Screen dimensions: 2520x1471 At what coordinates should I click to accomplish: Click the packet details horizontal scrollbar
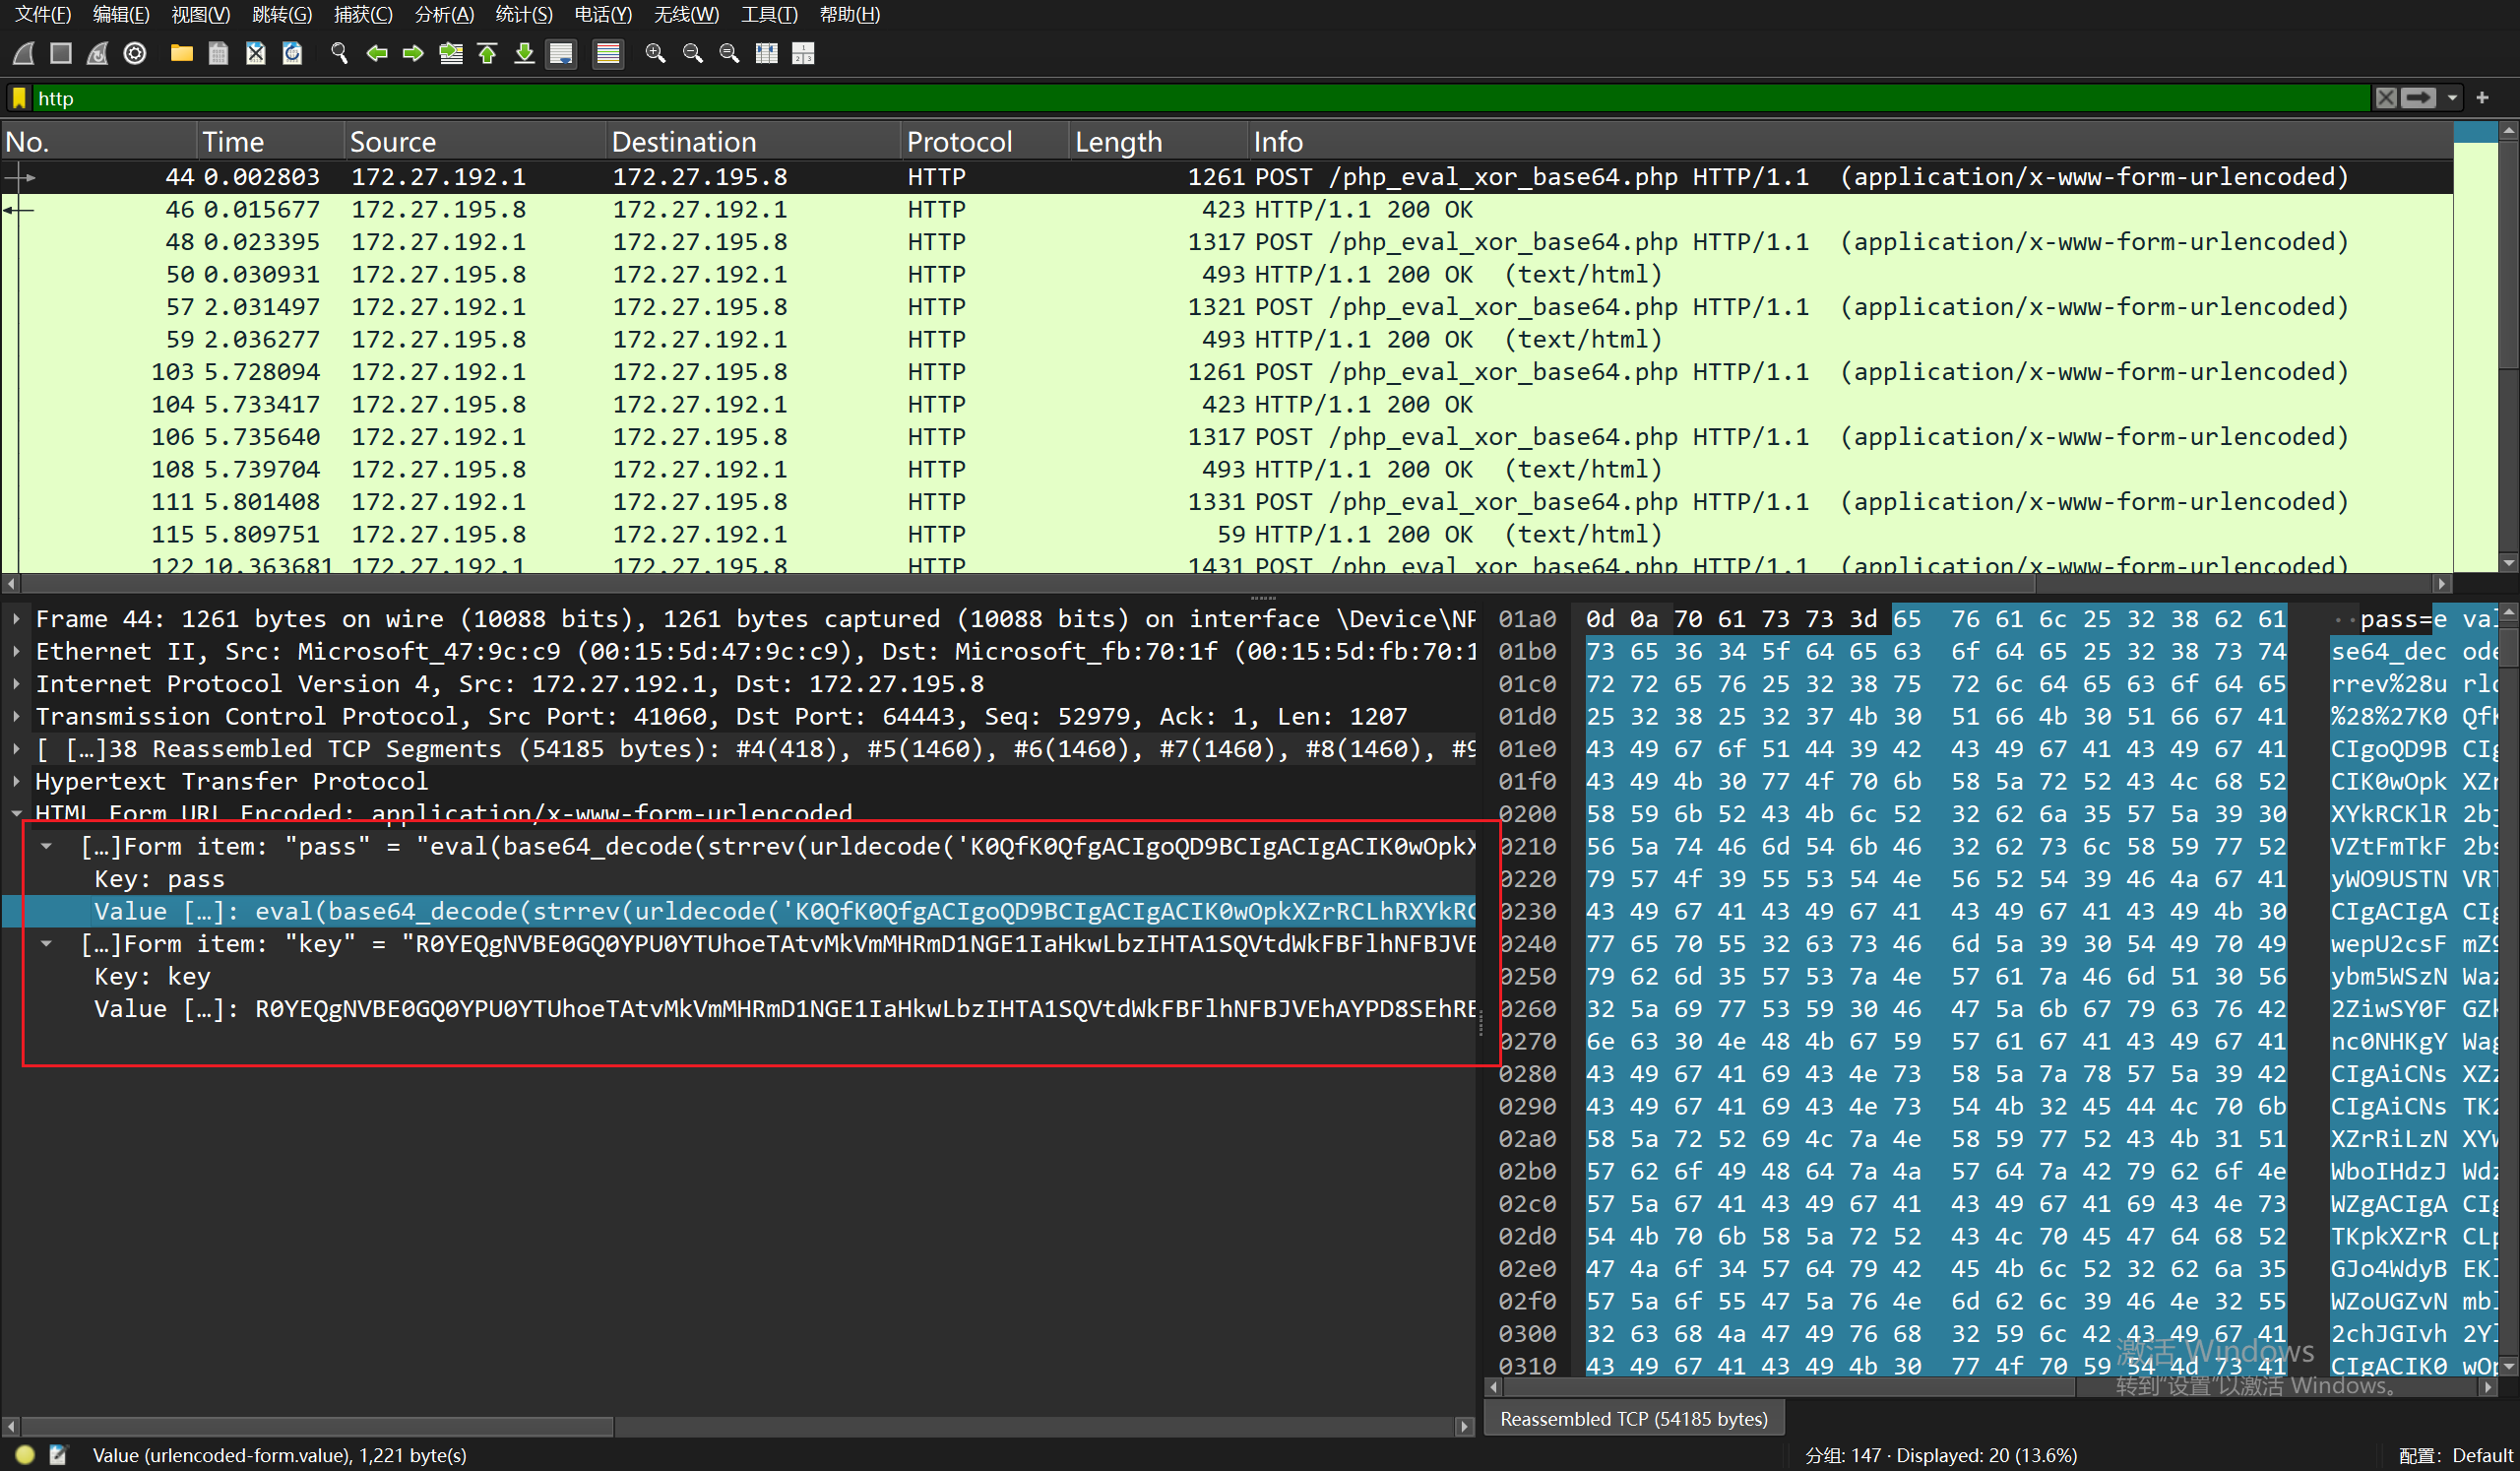[x=316, y=1426]
